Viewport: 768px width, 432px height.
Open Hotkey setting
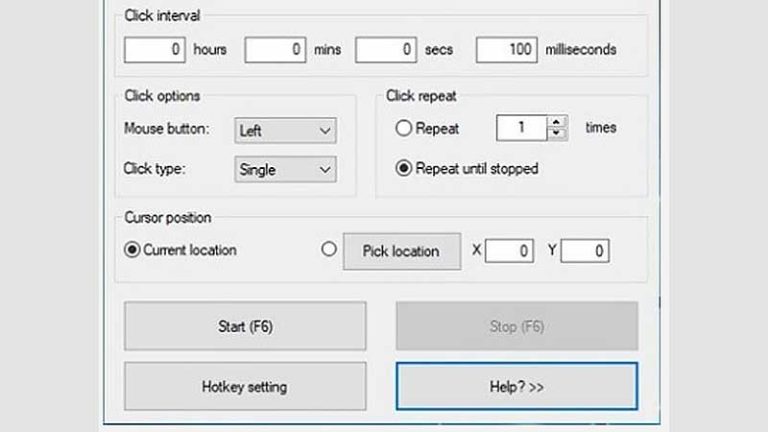tap(245, 386)
